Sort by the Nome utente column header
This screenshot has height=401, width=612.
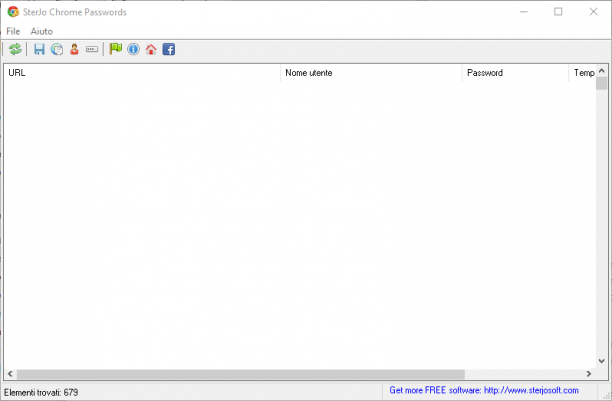click(x=371, y=73)
